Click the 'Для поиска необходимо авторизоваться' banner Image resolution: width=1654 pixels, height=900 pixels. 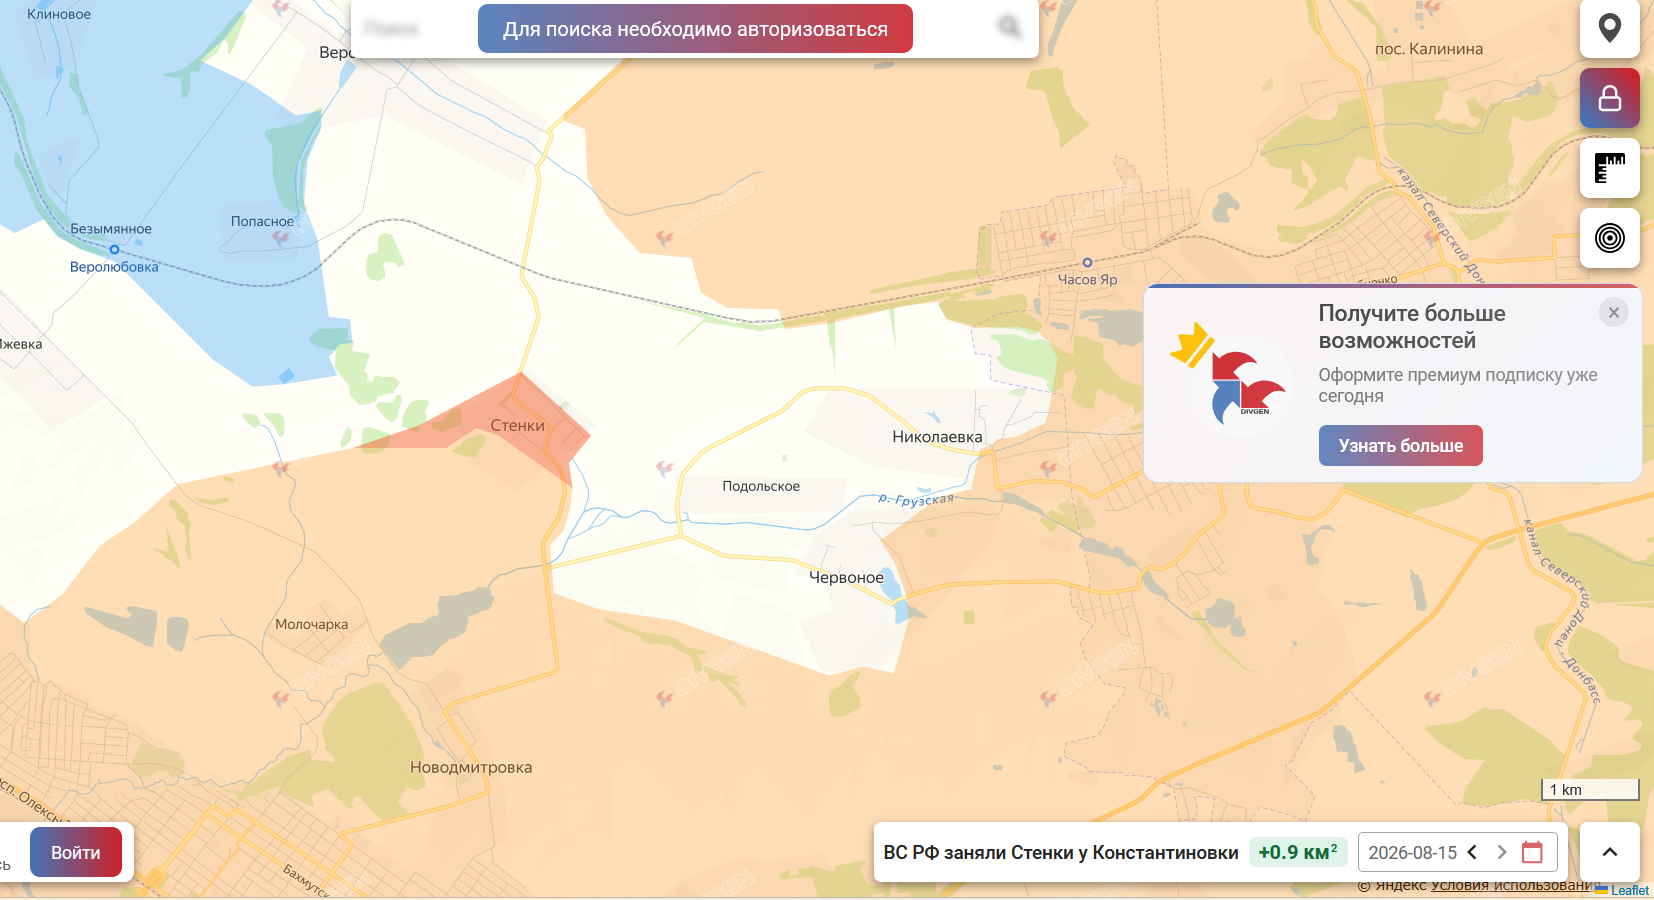(x=695, y=29)
